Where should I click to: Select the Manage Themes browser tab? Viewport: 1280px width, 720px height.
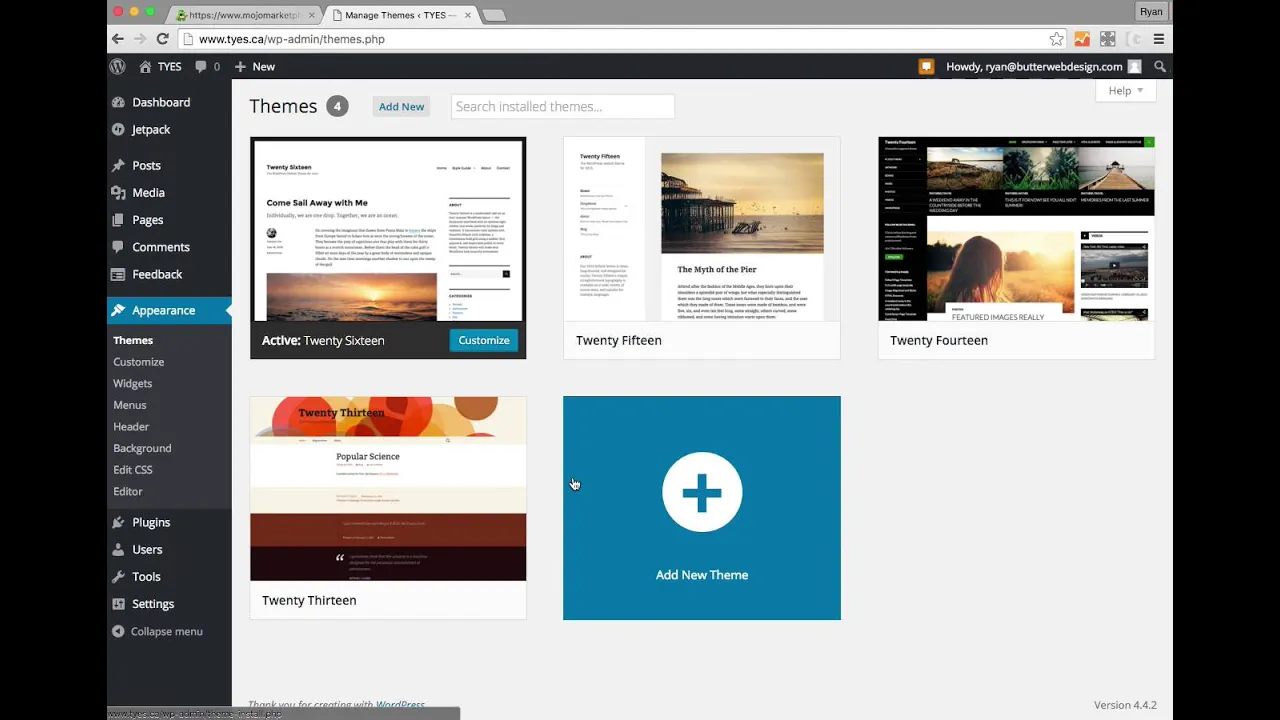pos(402,15)
